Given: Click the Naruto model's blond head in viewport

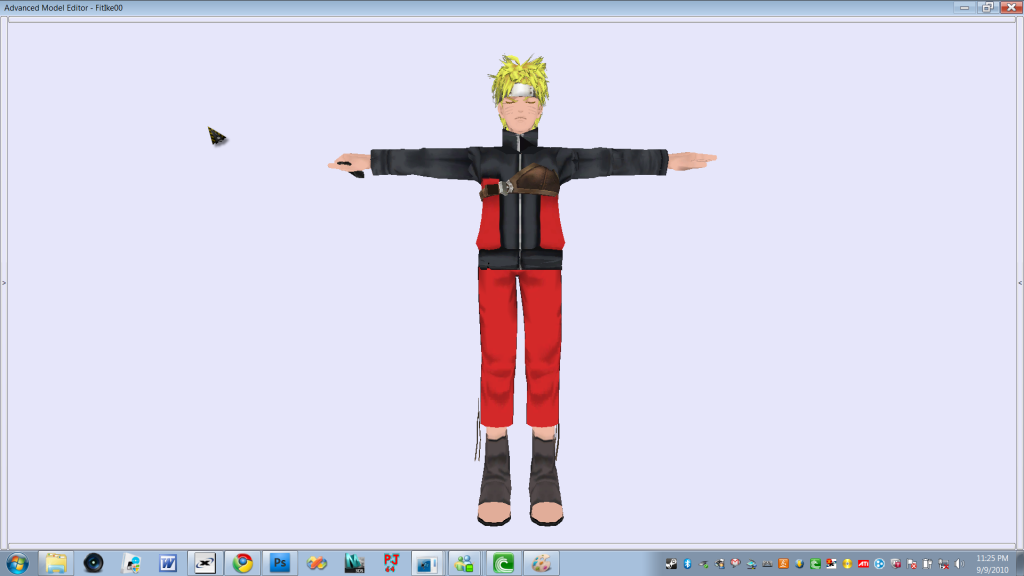Looking at the screenshot, I should click(x=519, y=95).
